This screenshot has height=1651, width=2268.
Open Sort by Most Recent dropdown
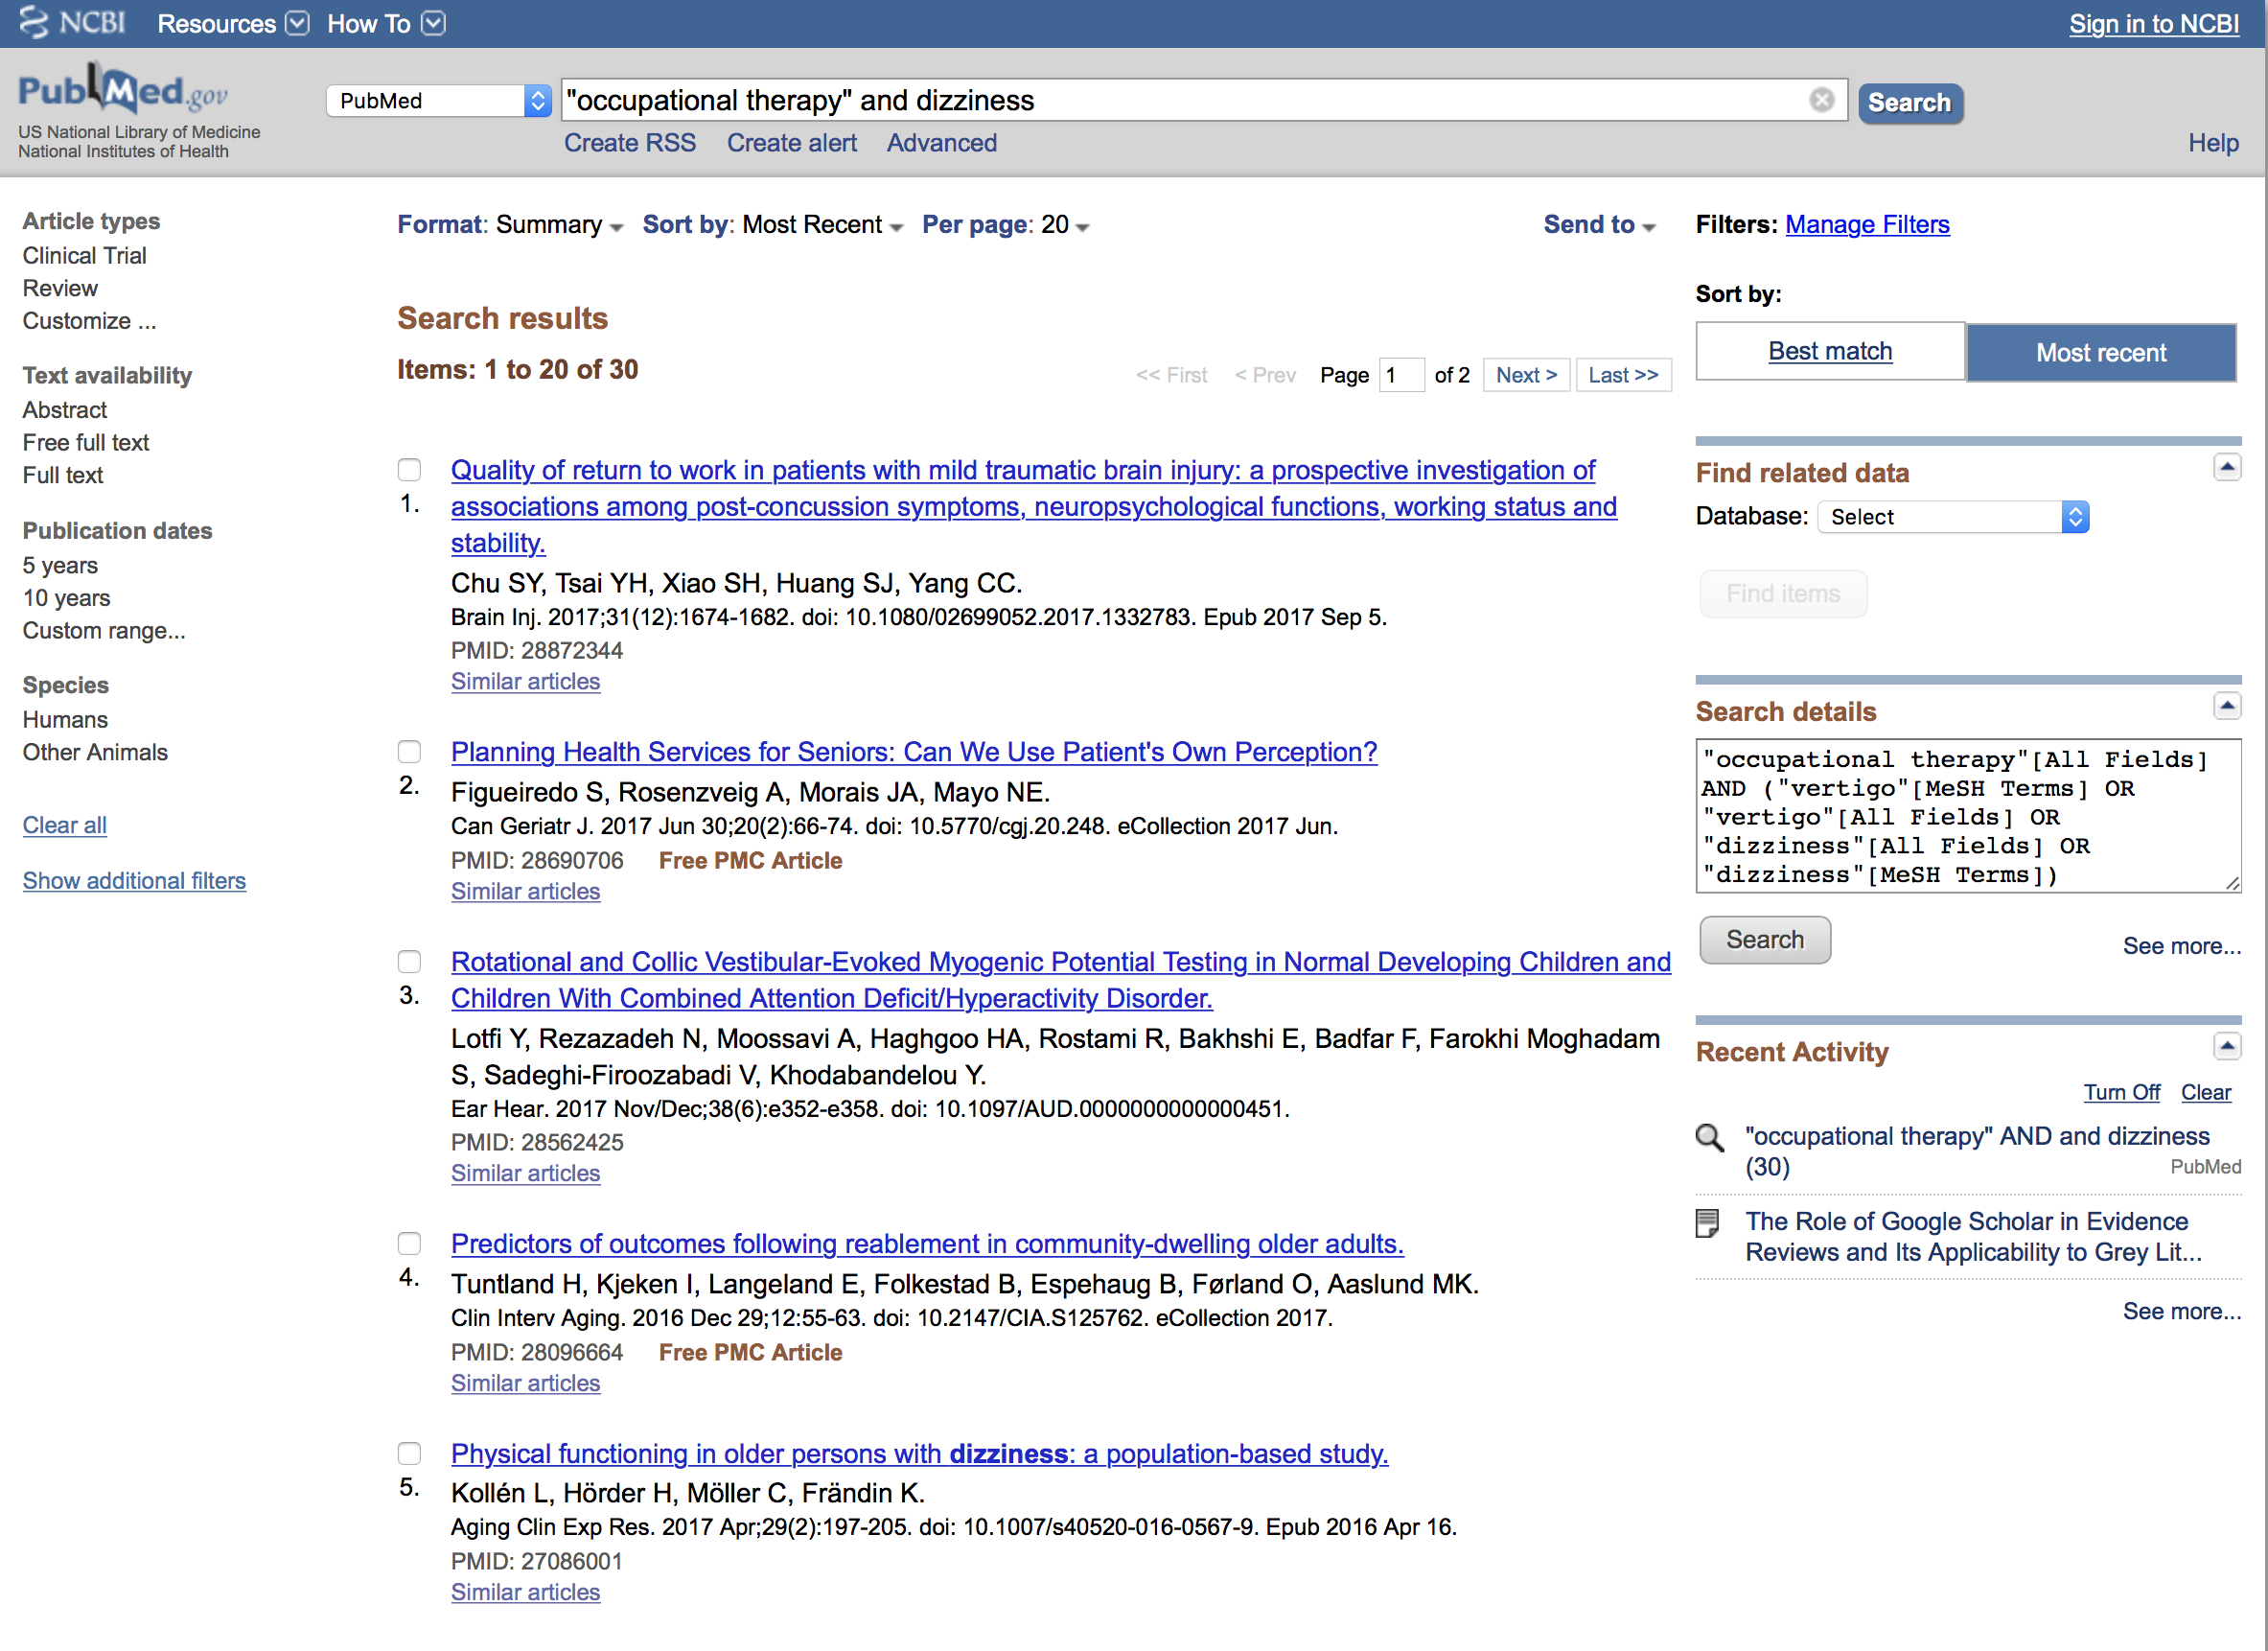pyautogui.click(x=772, y=225)
